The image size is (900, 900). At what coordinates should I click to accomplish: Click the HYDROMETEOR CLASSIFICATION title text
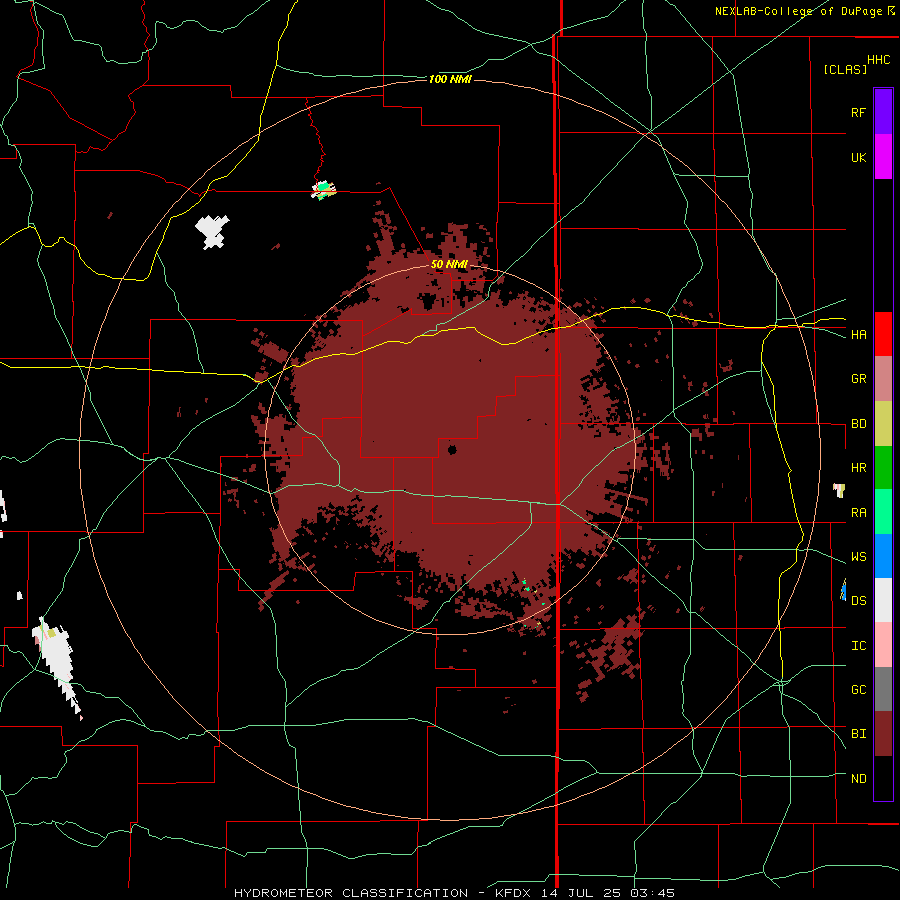point(351,893)
